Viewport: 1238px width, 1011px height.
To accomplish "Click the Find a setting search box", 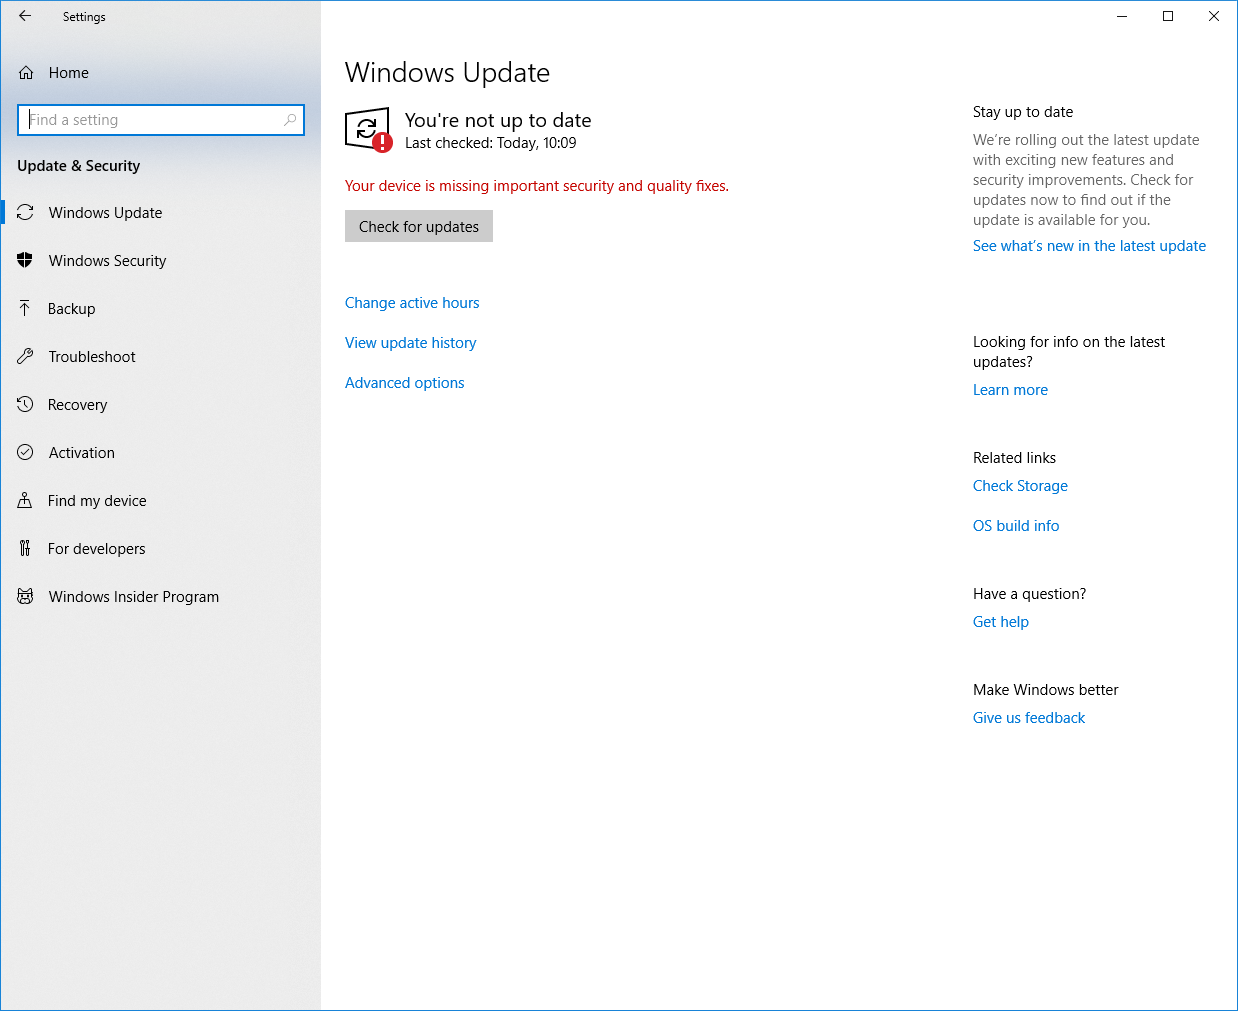I will coord(161,120).
